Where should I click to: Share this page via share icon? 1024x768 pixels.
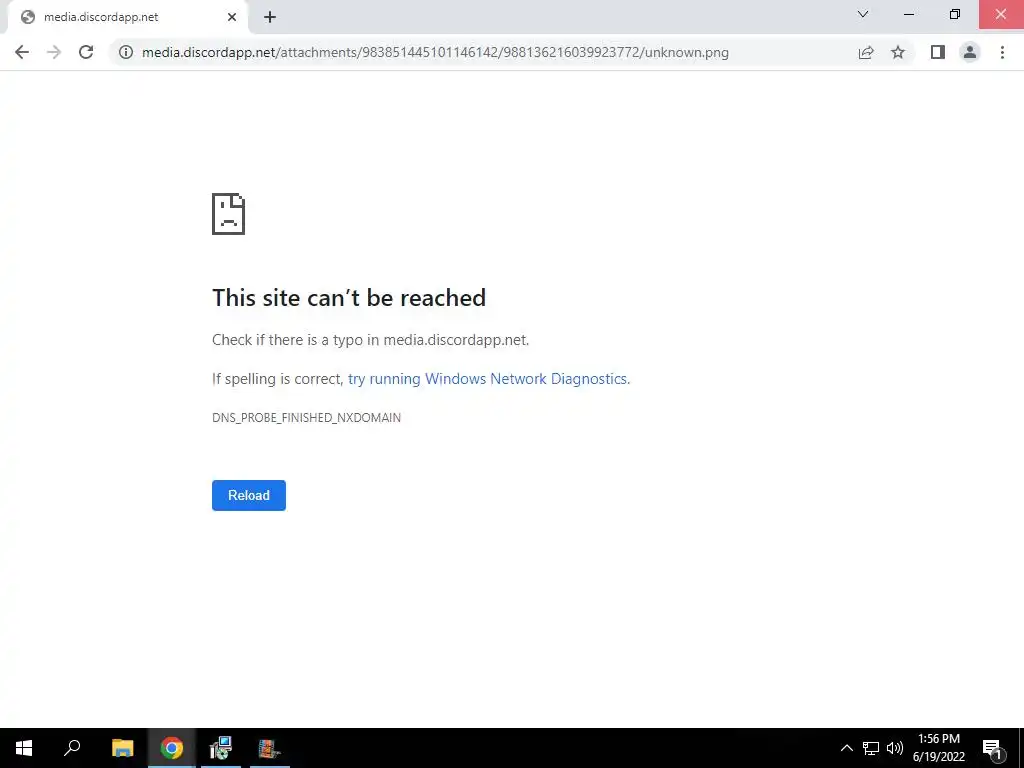pos(866,52)
